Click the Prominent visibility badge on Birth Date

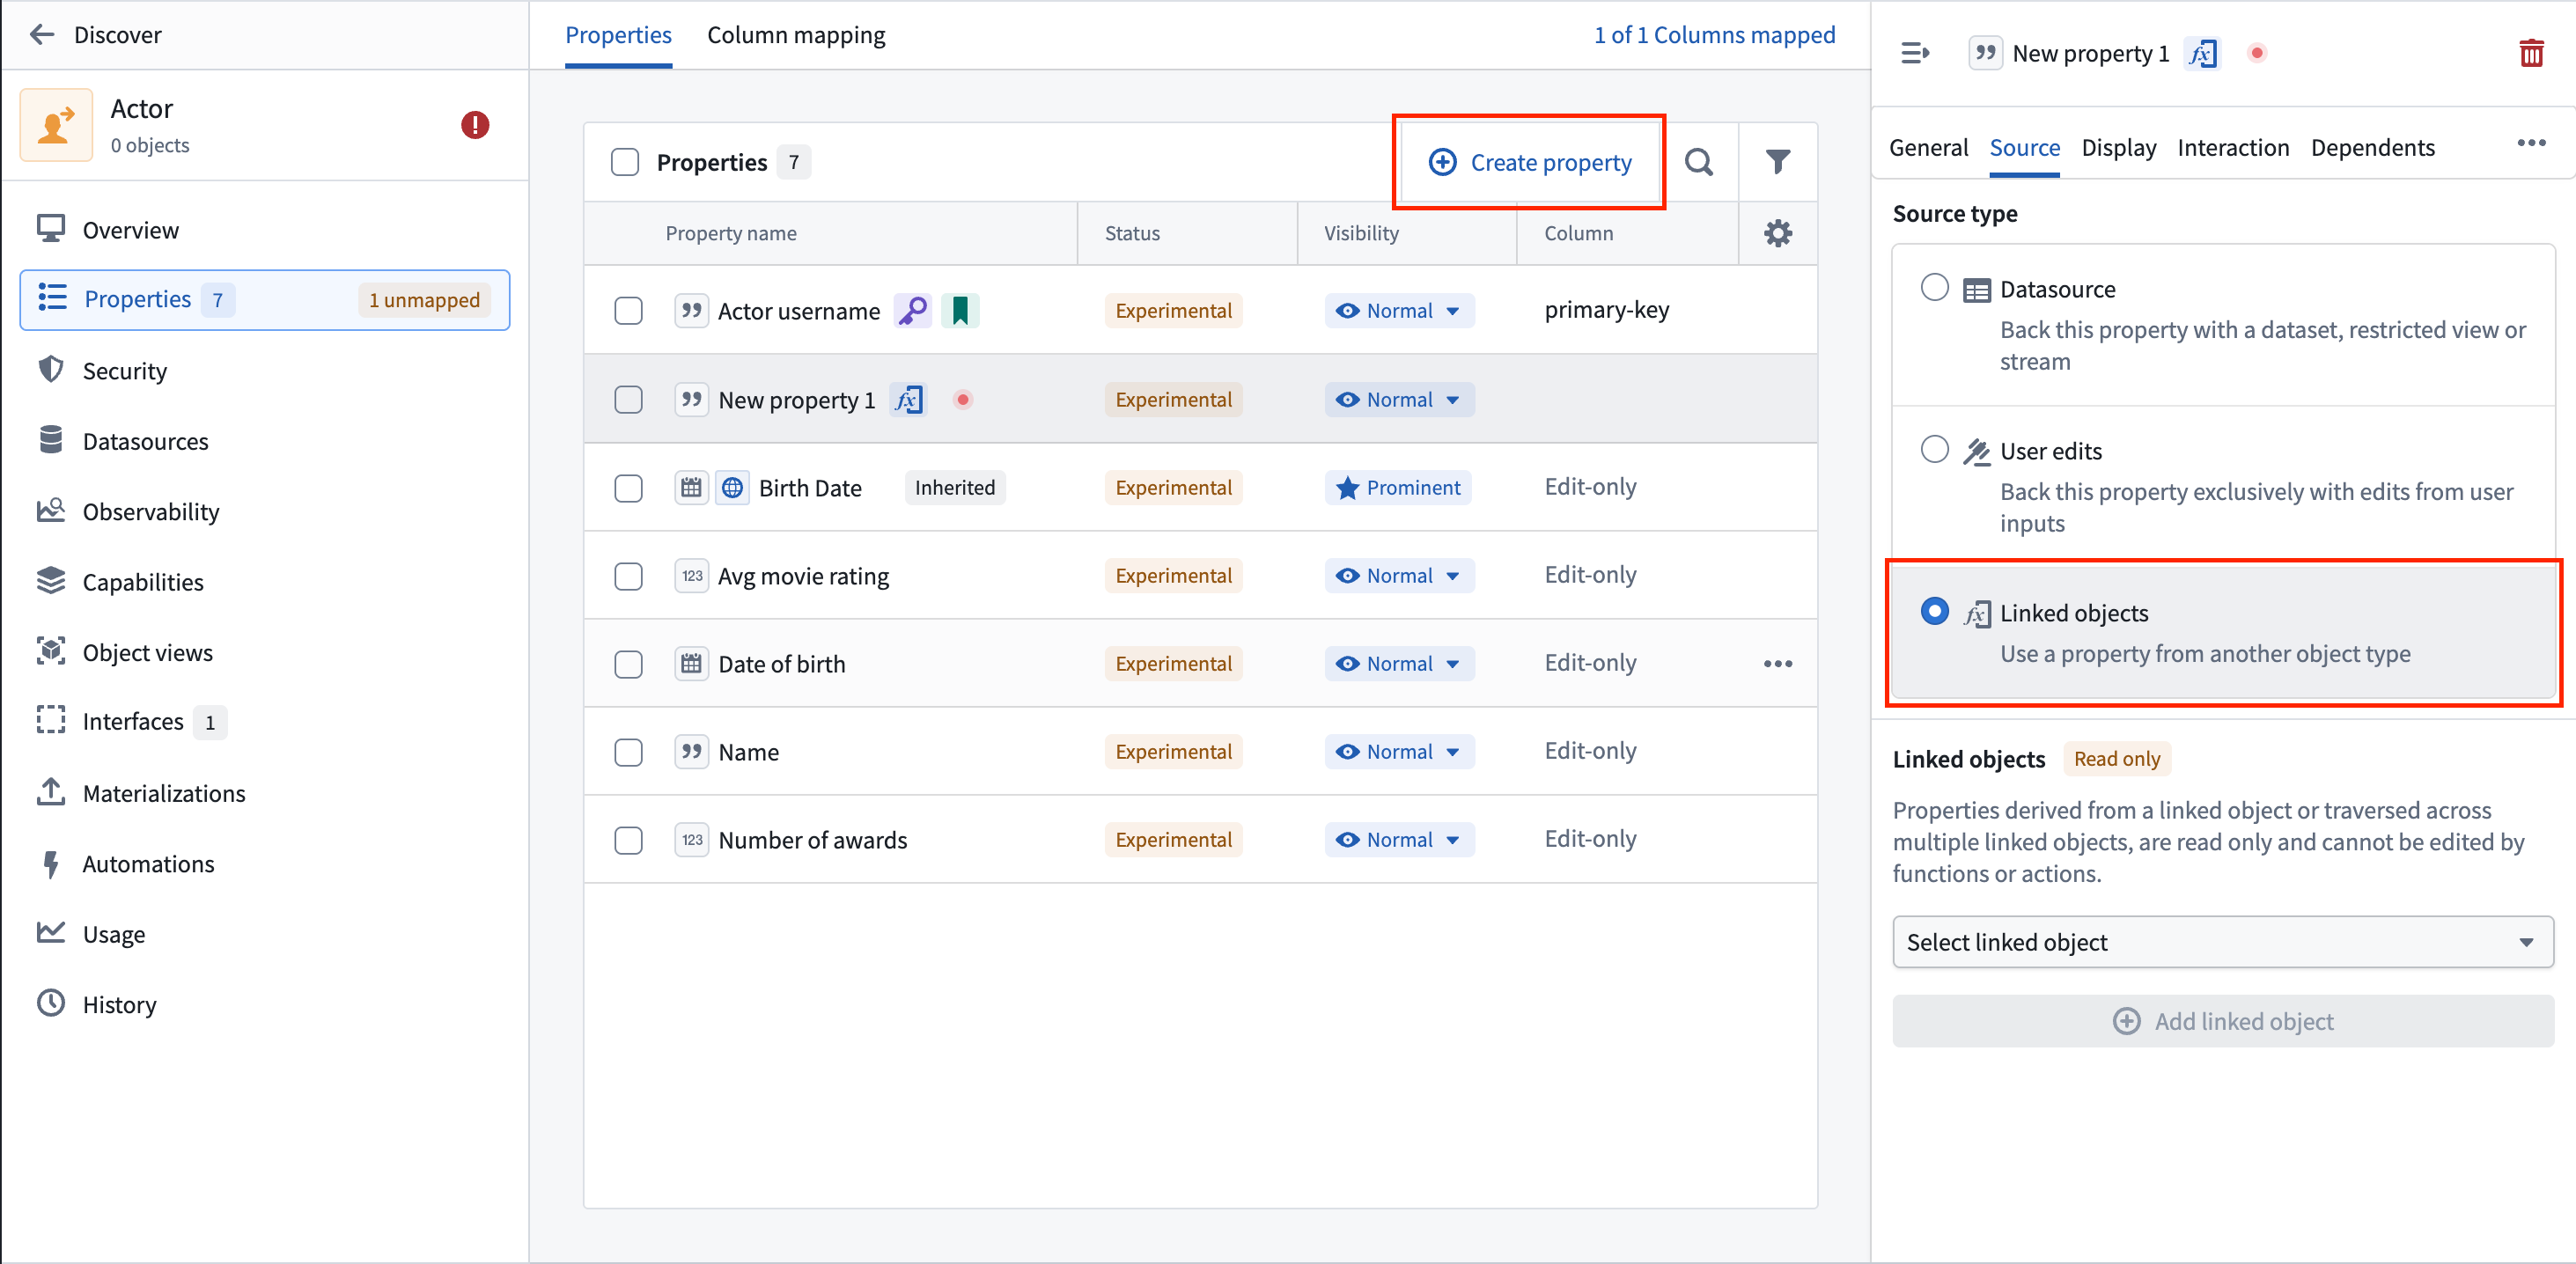[x=1398, y=488]
